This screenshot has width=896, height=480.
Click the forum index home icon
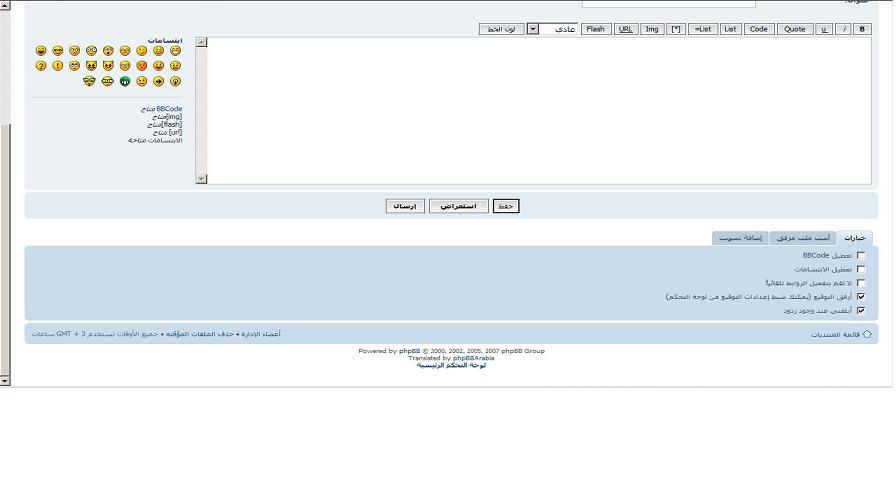tap(866, 334)
